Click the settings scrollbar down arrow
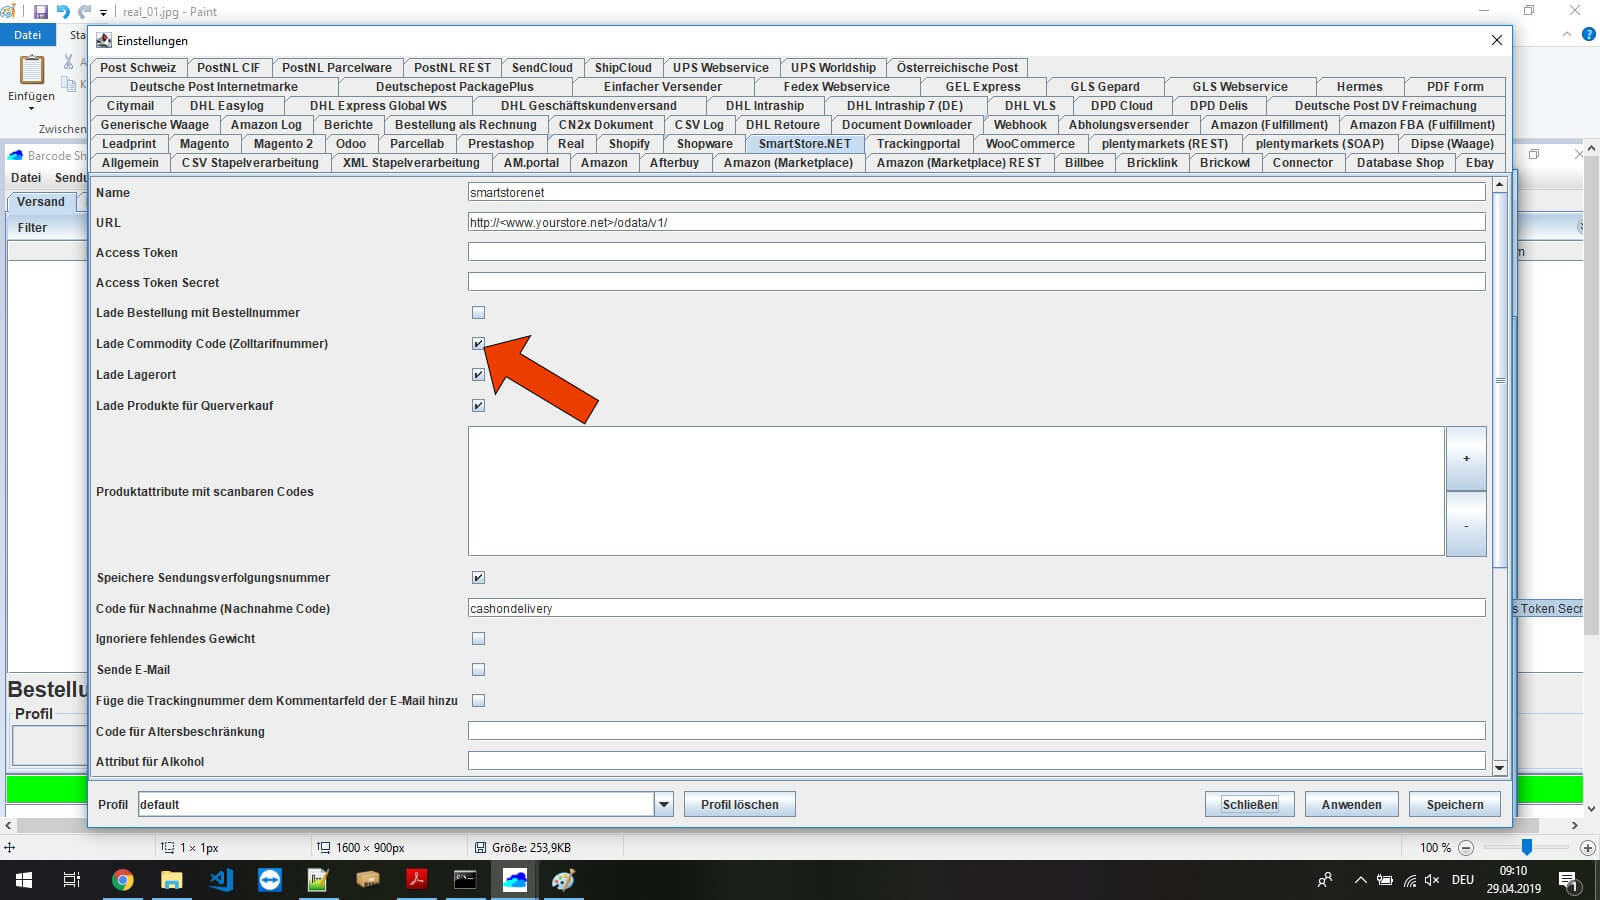The image size is (1600, 900). coord(1499,768)
